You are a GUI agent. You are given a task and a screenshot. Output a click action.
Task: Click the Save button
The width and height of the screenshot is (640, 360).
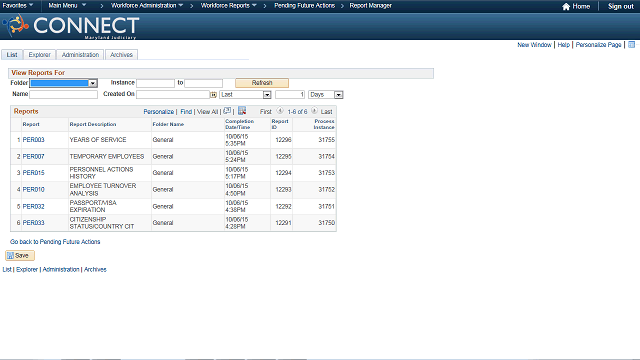[20, 256]
